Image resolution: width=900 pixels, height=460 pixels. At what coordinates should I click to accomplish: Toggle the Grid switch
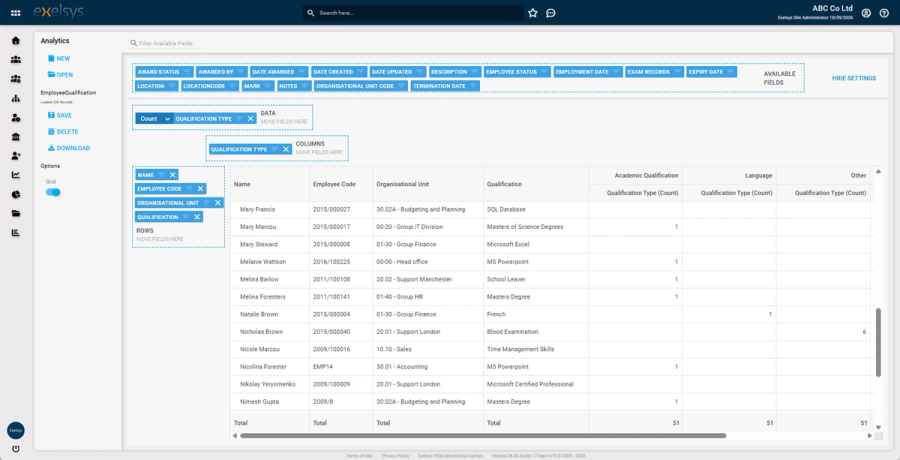[x=53, y=192]
